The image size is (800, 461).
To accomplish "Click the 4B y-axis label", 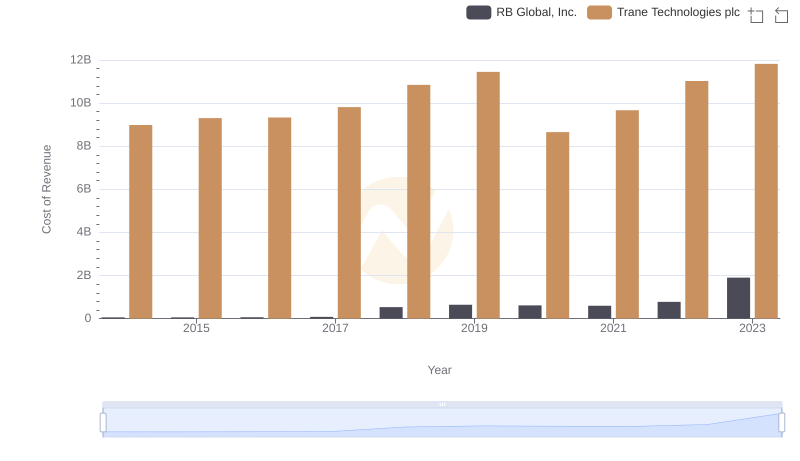I will [x=84, y=232].
